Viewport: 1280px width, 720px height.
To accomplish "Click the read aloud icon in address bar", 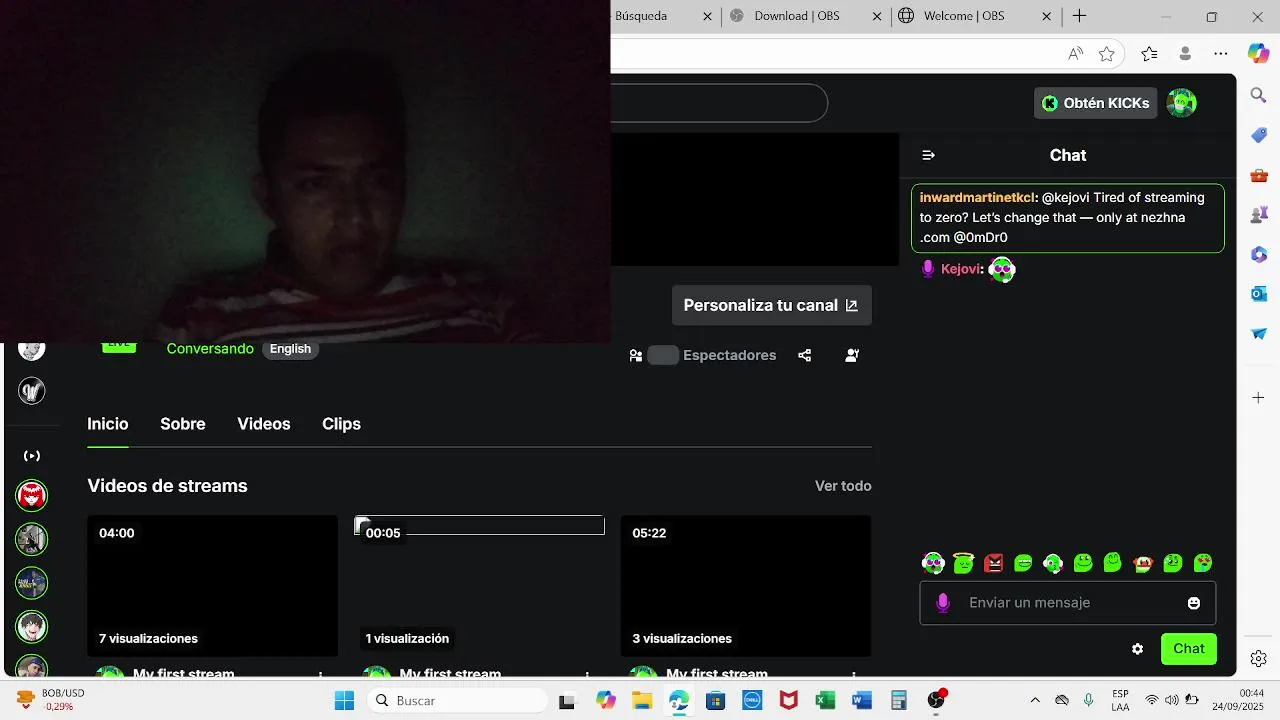I will point(1076,54).
